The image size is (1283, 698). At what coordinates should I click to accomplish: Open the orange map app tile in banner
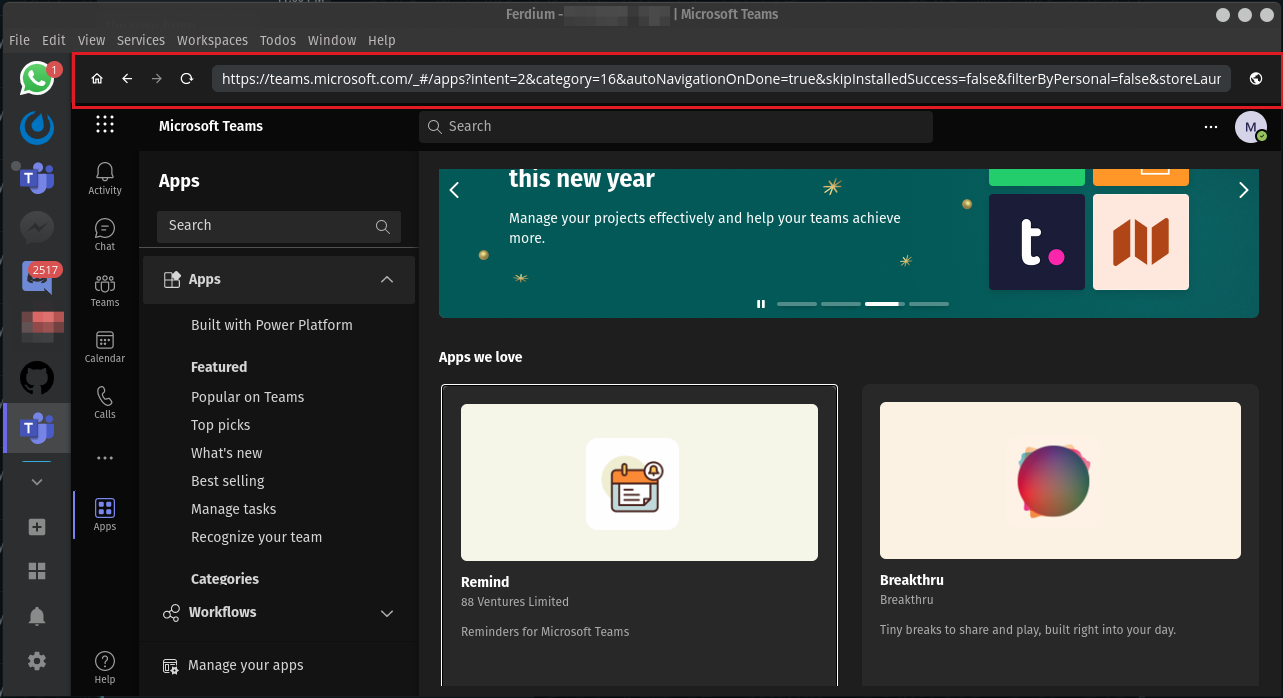[1141, 242]
